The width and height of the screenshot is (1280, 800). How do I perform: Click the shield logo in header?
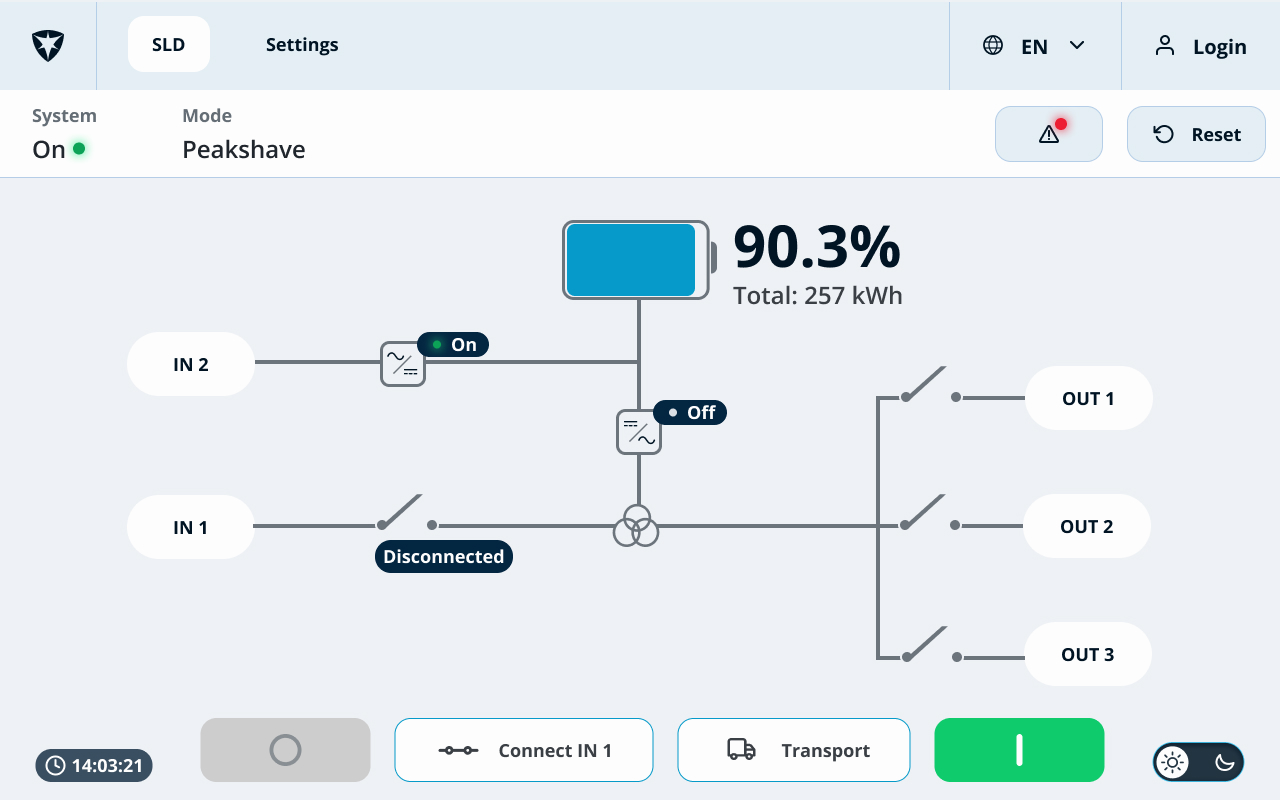point(48,45)
